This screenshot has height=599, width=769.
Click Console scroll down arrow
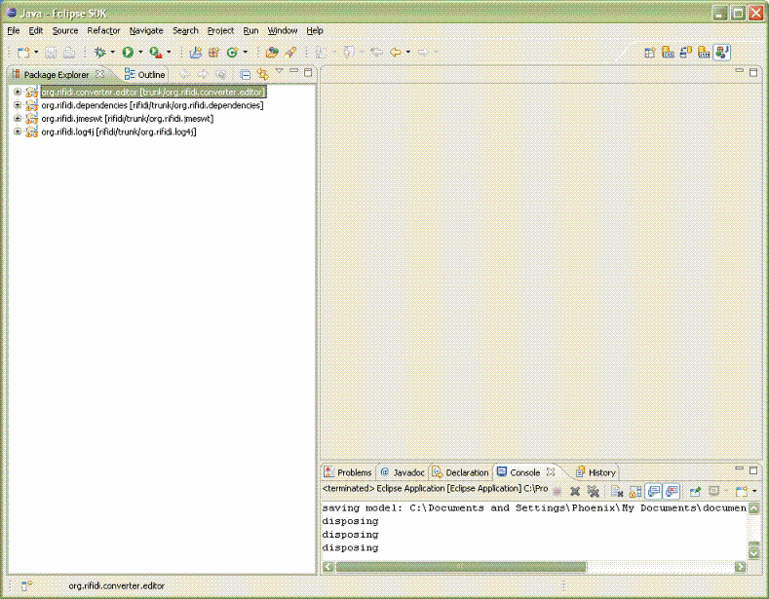pos(754,553)
